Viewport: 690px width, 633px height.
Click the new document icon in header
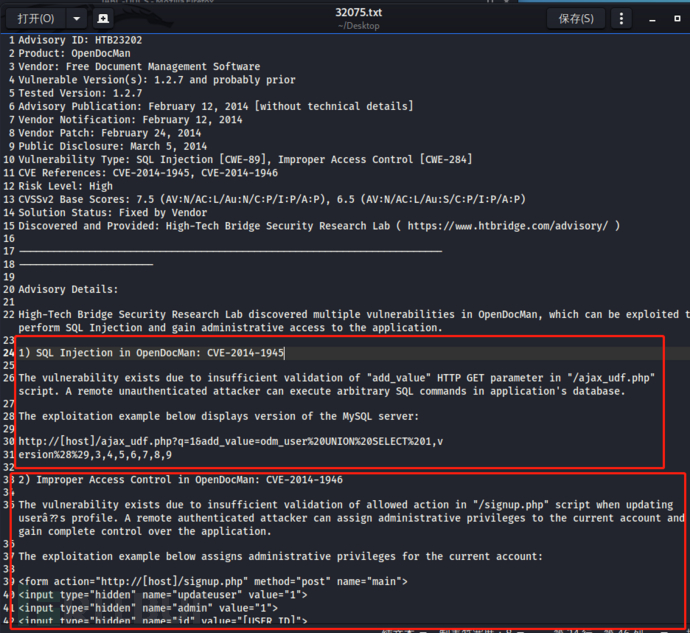click(x=104, y=18)
